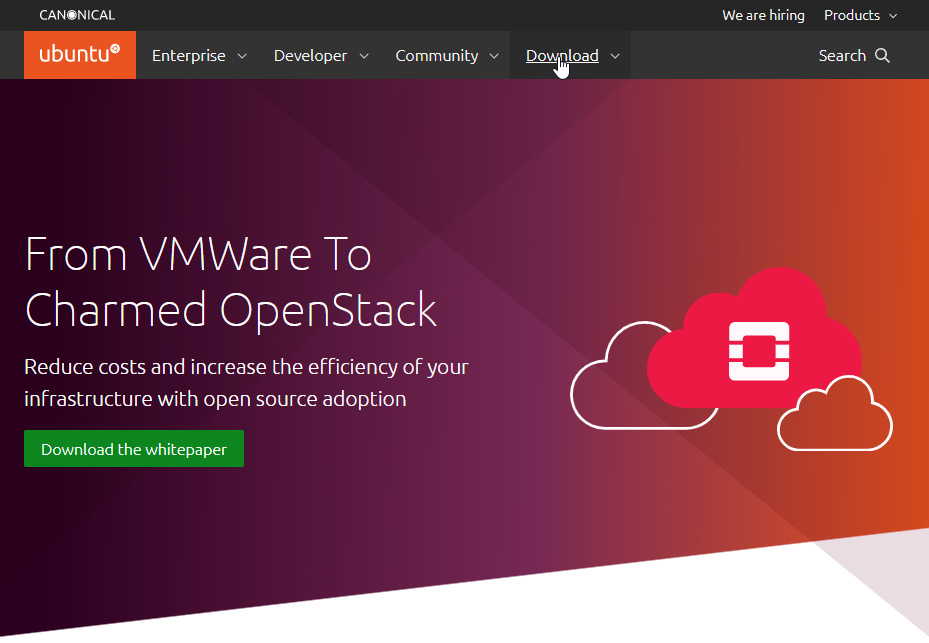Click the search magnifier icon
Image resolution: width=929 pixels, height=643 pixels.
point(882,55)
